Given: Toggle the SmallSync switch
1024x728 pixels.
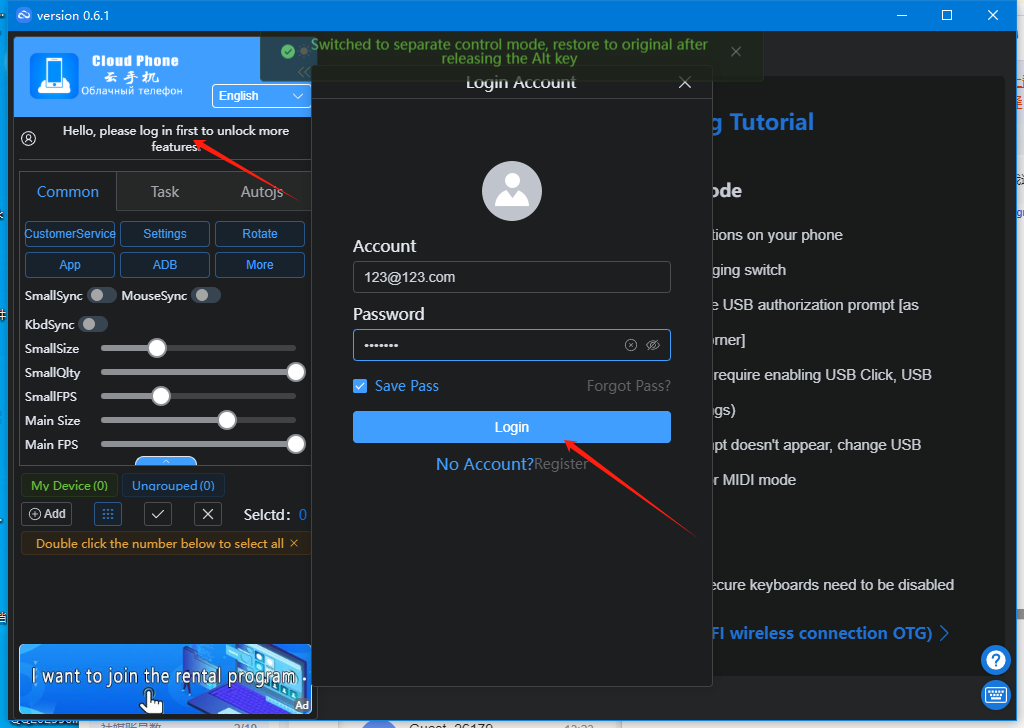Looking at the screenshot, I should point(102,296).
